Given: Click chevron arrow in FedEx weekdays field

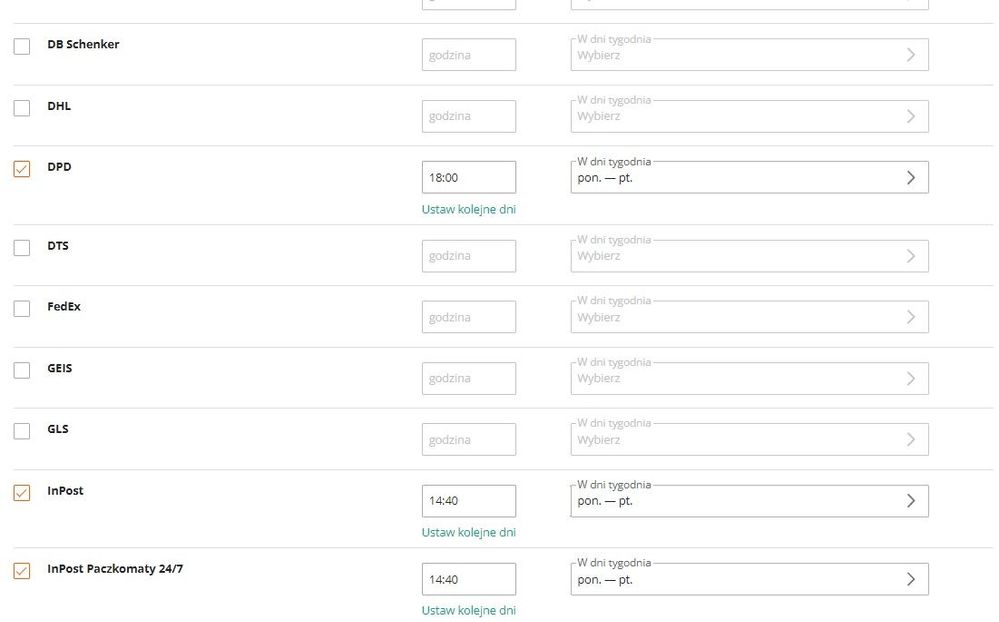Looking at the screenshot, I should click(910, 317).
